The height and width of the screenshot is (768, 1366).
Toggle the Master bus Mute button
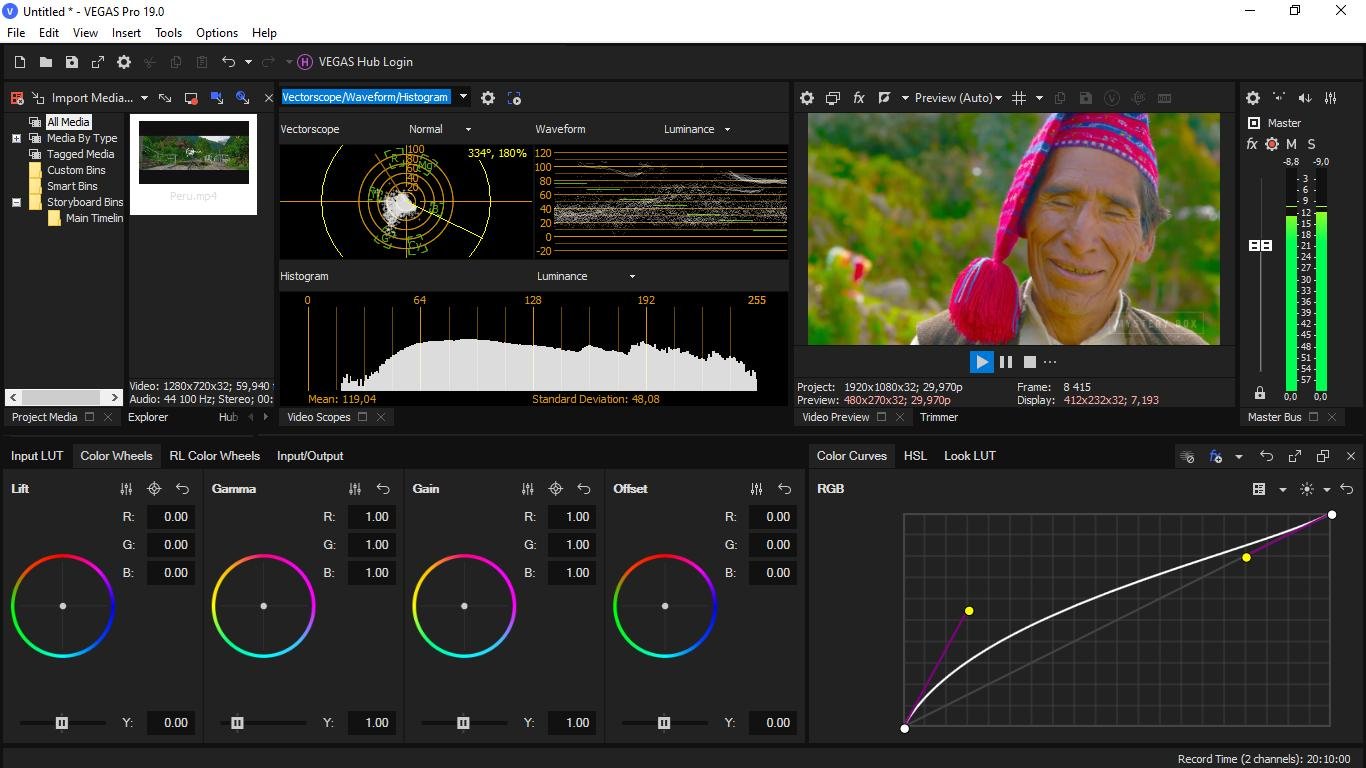1291,144
